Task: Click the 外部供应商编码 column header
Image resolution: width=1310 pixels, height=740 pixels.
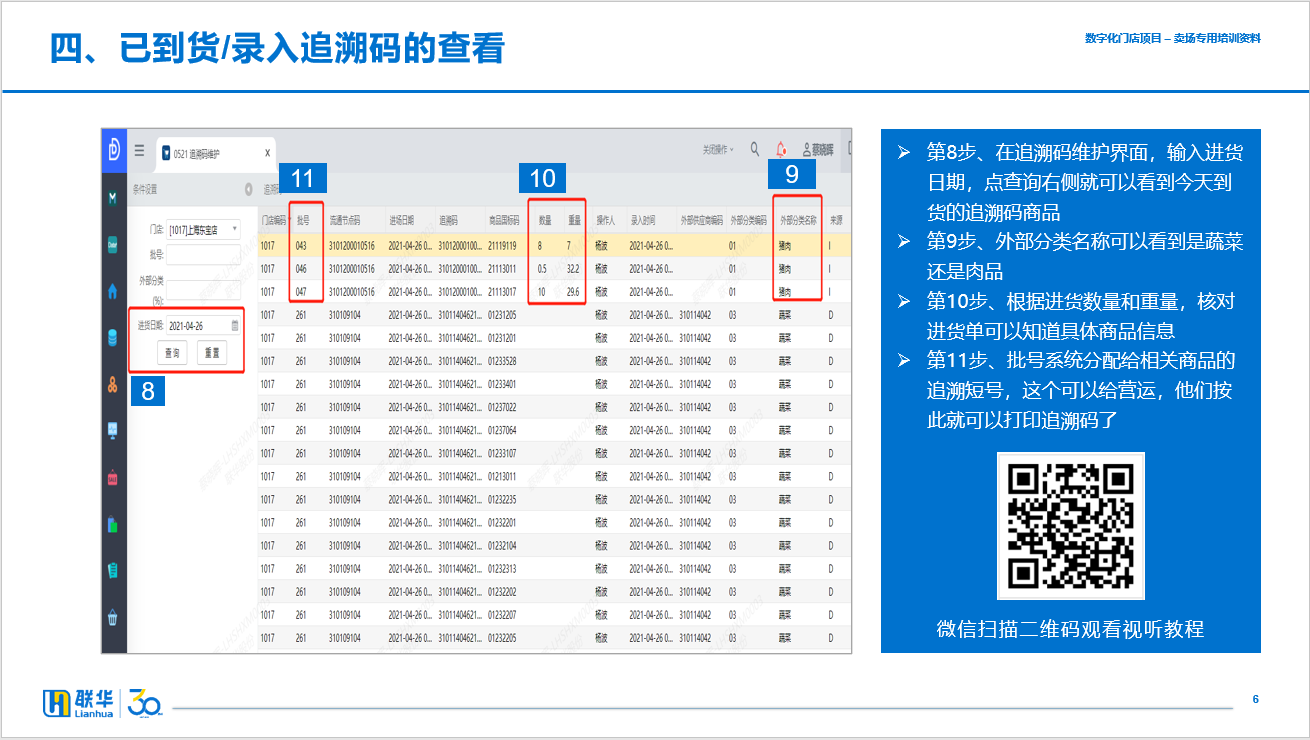Action: pyautogui.click(x=701, y=219)
